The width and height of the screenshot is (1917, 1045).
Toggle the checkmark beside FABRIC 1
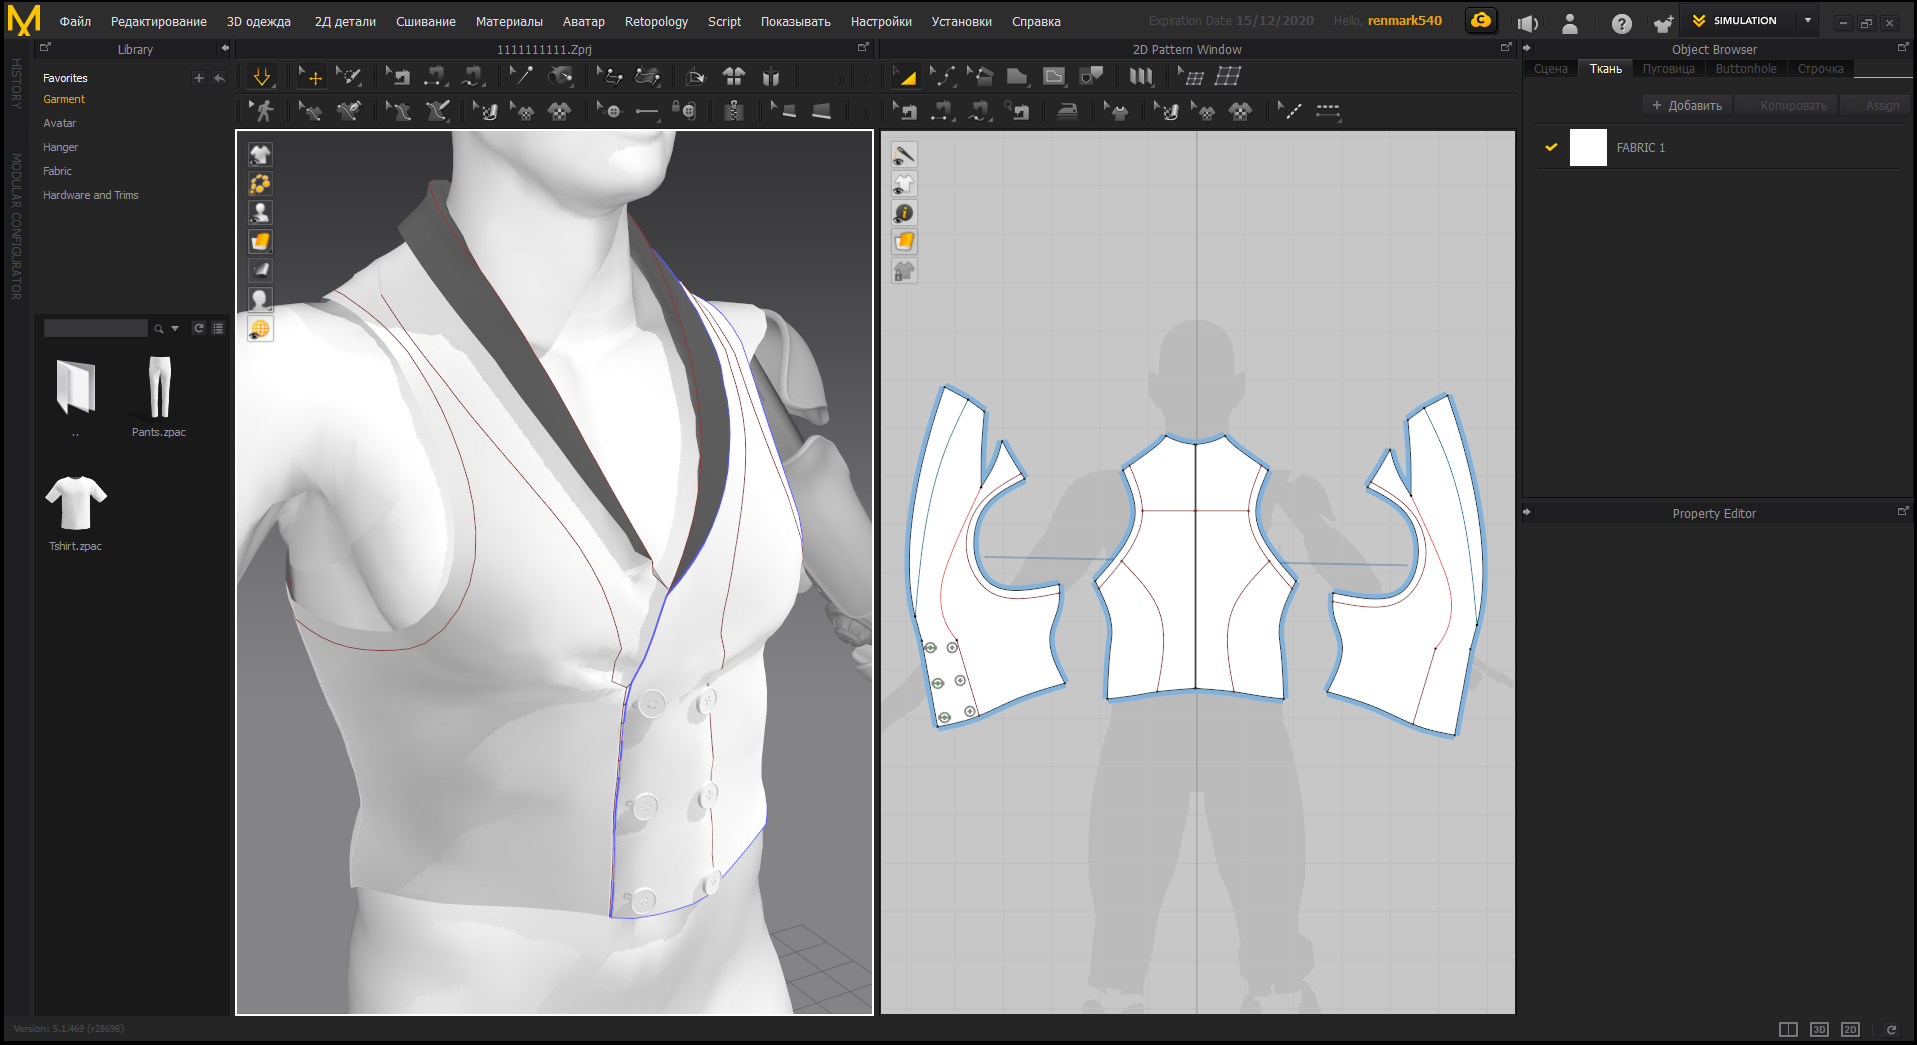tap(1551, 147)
